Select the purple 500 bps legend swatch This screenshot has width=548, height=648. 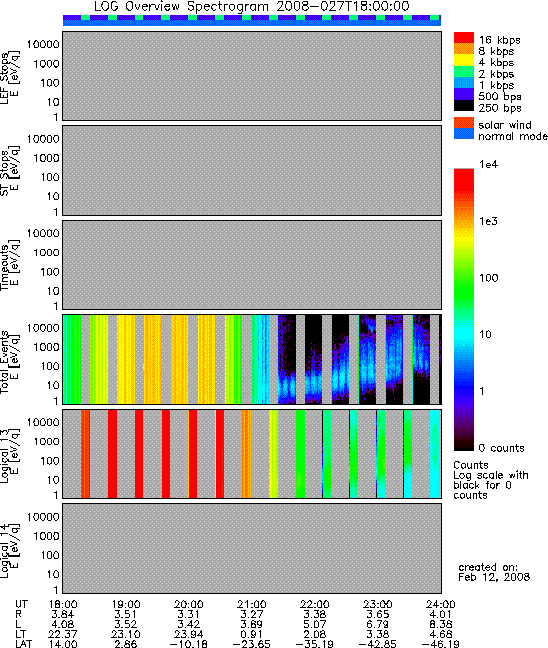[464, 94]
